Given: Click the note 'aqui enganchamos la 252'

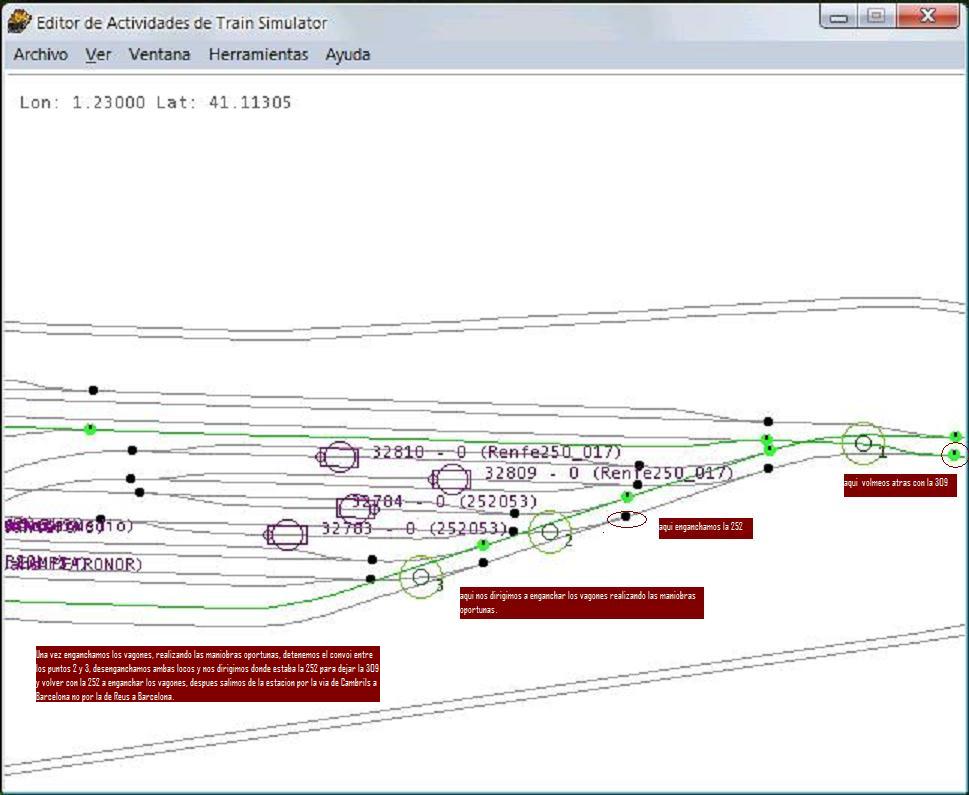Looking at the screenshot, I should click(x=705, y=528).
